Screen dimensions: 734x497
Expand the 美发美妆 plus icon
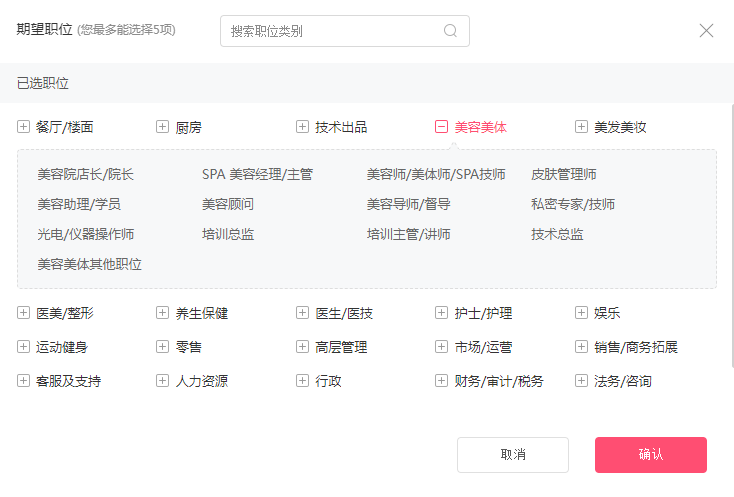(x=581, y=127)
